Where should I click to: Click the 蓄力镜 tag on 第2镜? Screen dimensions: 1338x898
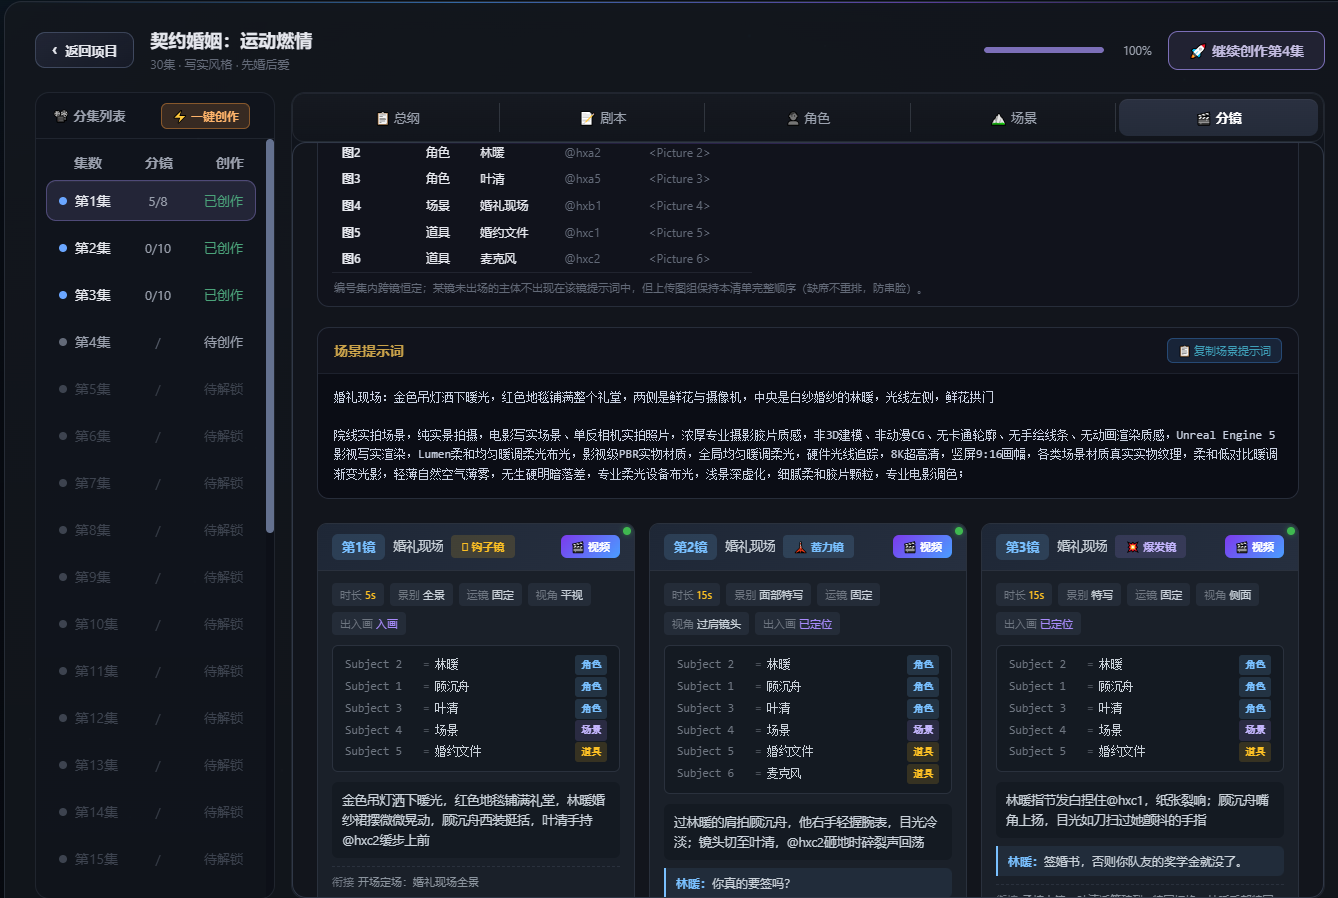(x=819, y=547)
